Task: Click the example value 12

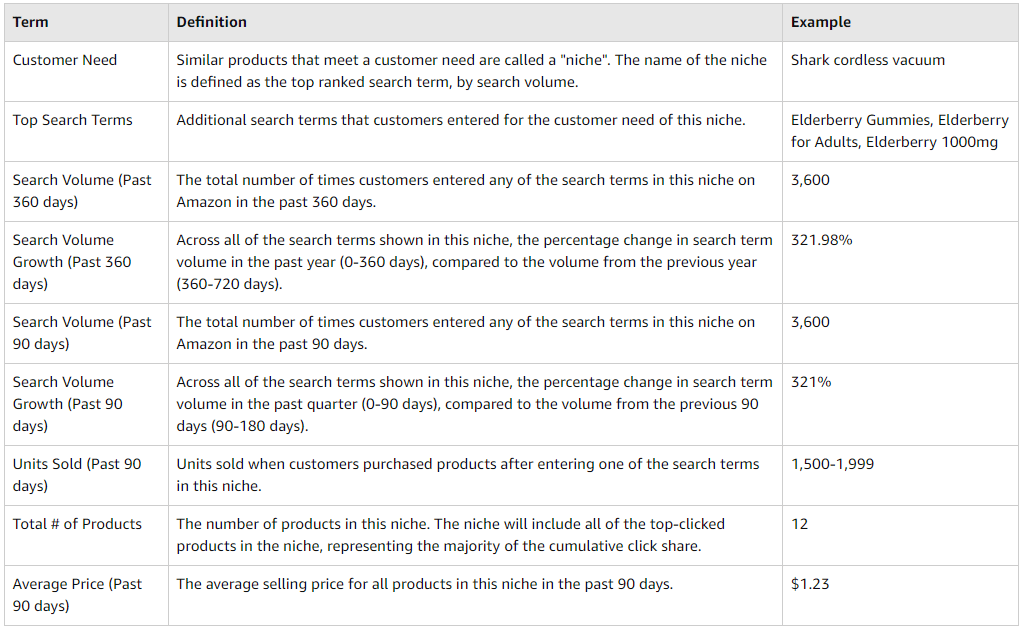Action: point(799,524)
